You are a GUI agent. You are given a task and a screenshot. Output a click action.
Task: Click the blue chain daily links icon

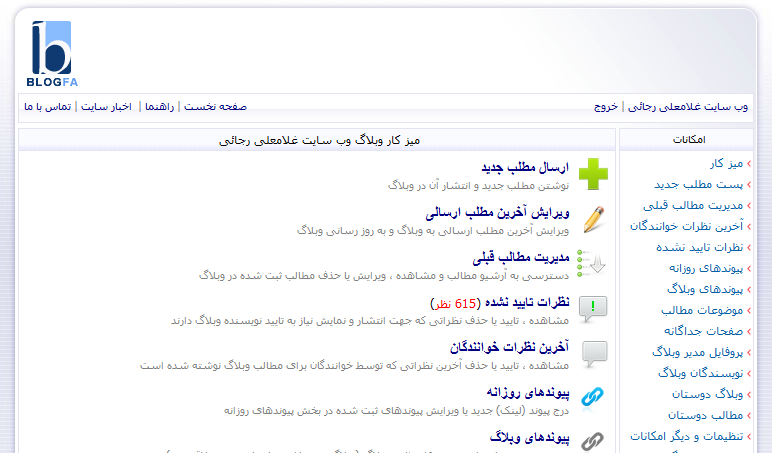click(593, 397)
